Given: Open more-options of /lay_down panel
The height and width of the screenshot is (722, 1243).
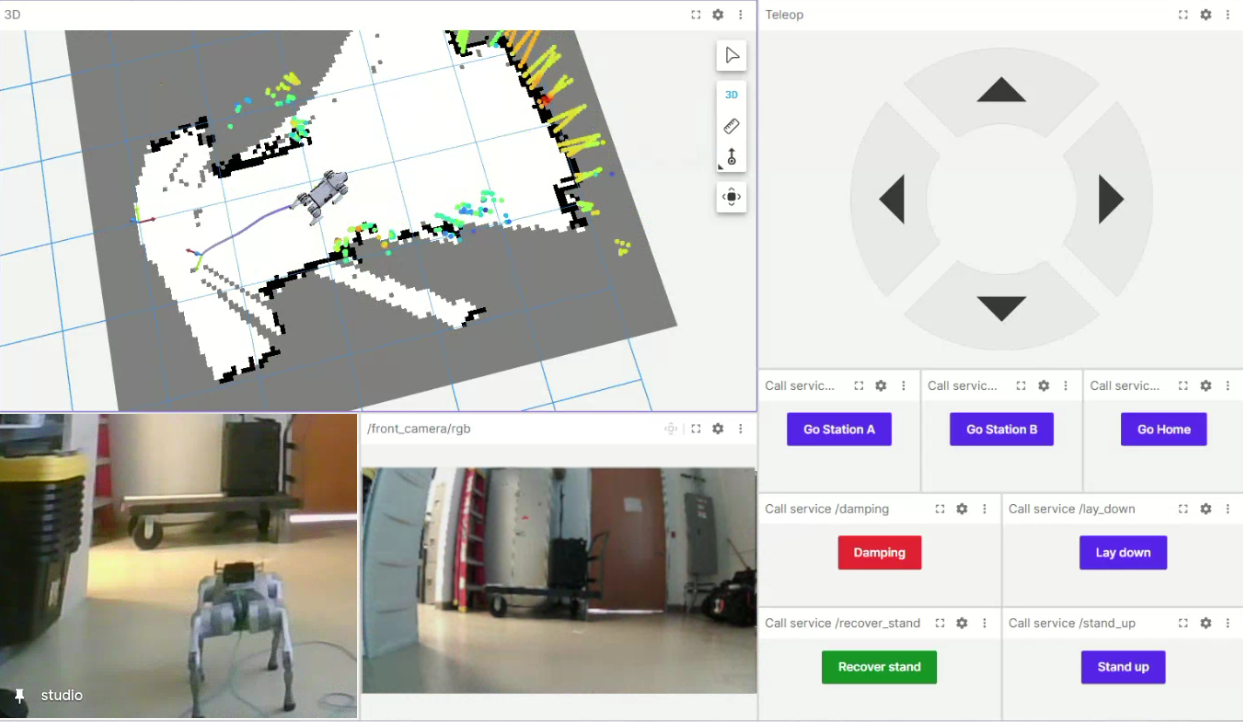Looking at the screenshot, I should 1228,509.
